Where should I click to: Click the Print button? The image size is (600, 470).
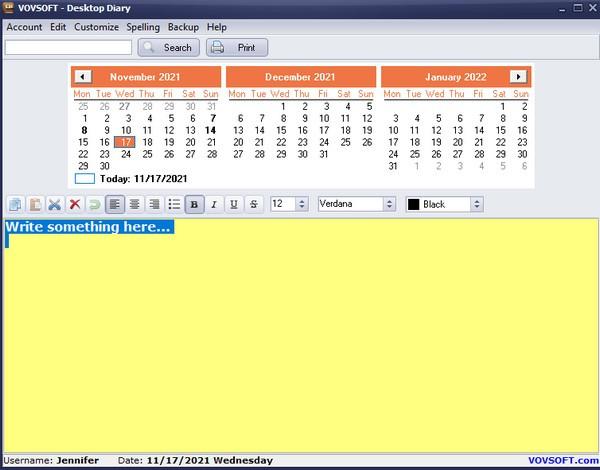[x=237, y=47]
